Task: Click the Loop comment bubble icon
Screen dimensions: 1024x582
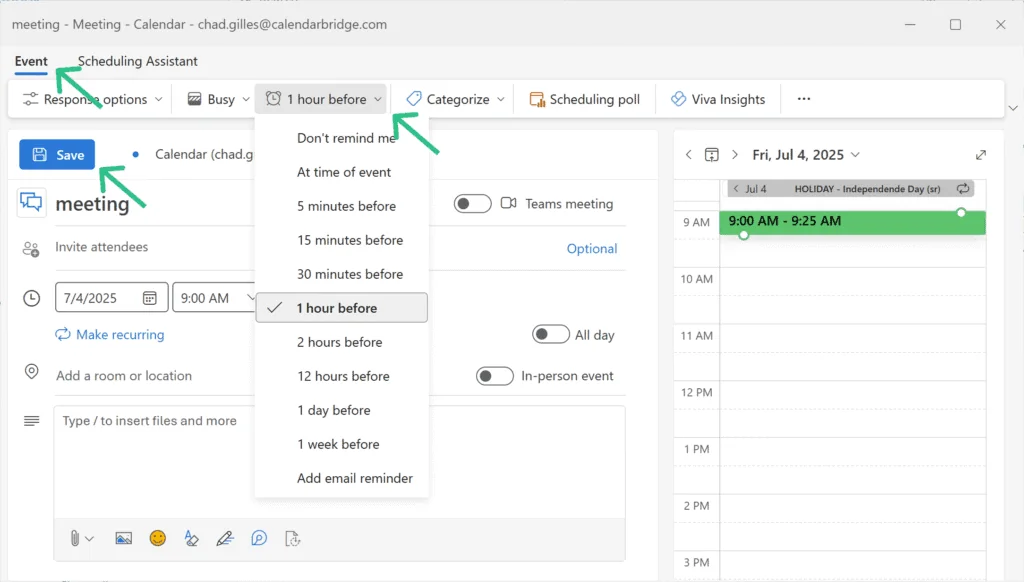Action: tap(259, 538)
